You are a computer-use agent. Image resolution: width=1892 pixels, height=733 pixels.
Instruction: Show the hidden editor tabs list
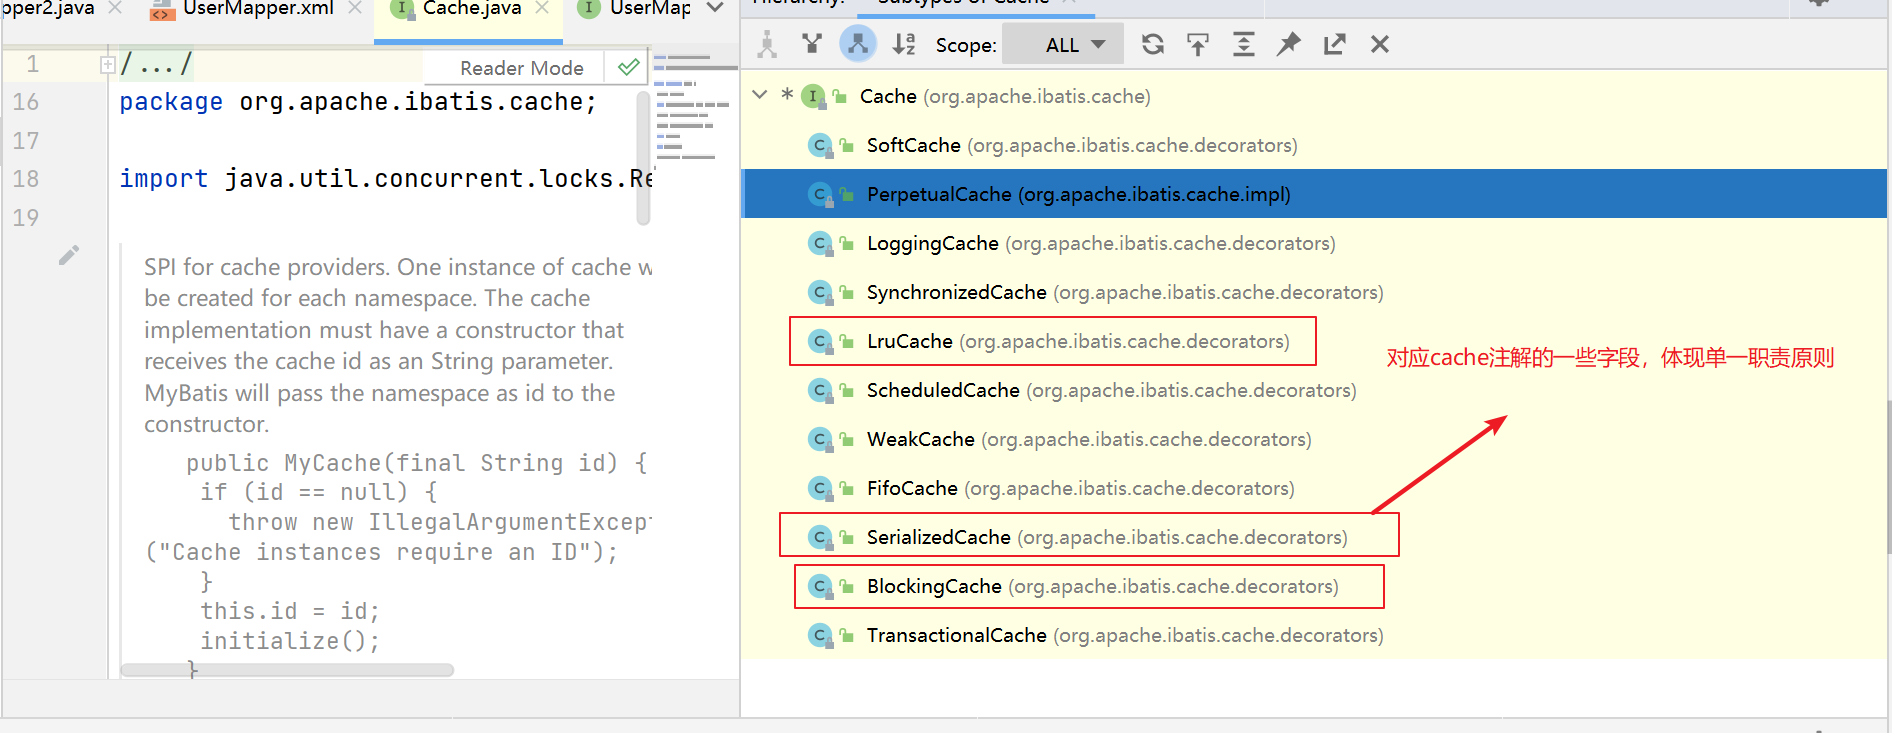(715, 8)
